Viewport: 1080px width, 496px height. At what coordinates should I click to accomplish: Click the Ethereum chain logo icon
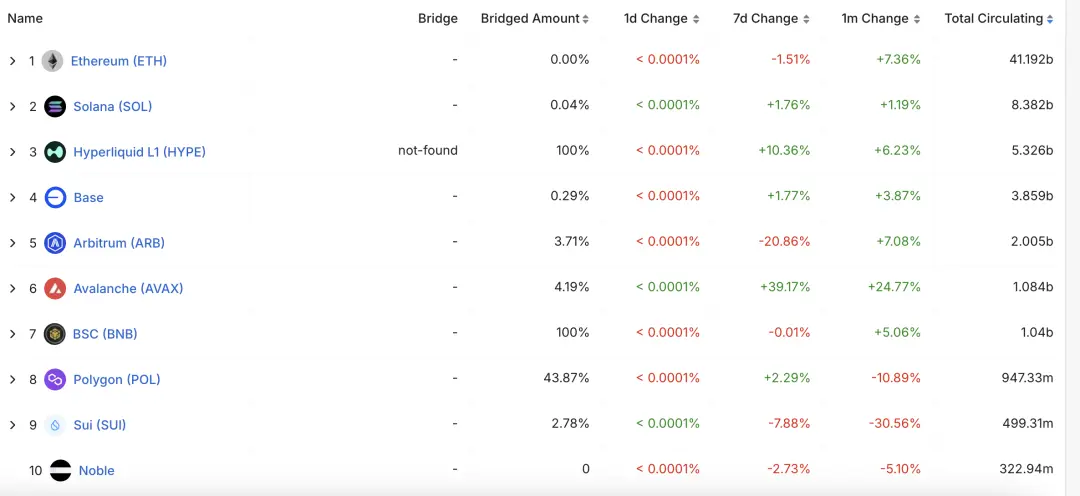point(52,61)
